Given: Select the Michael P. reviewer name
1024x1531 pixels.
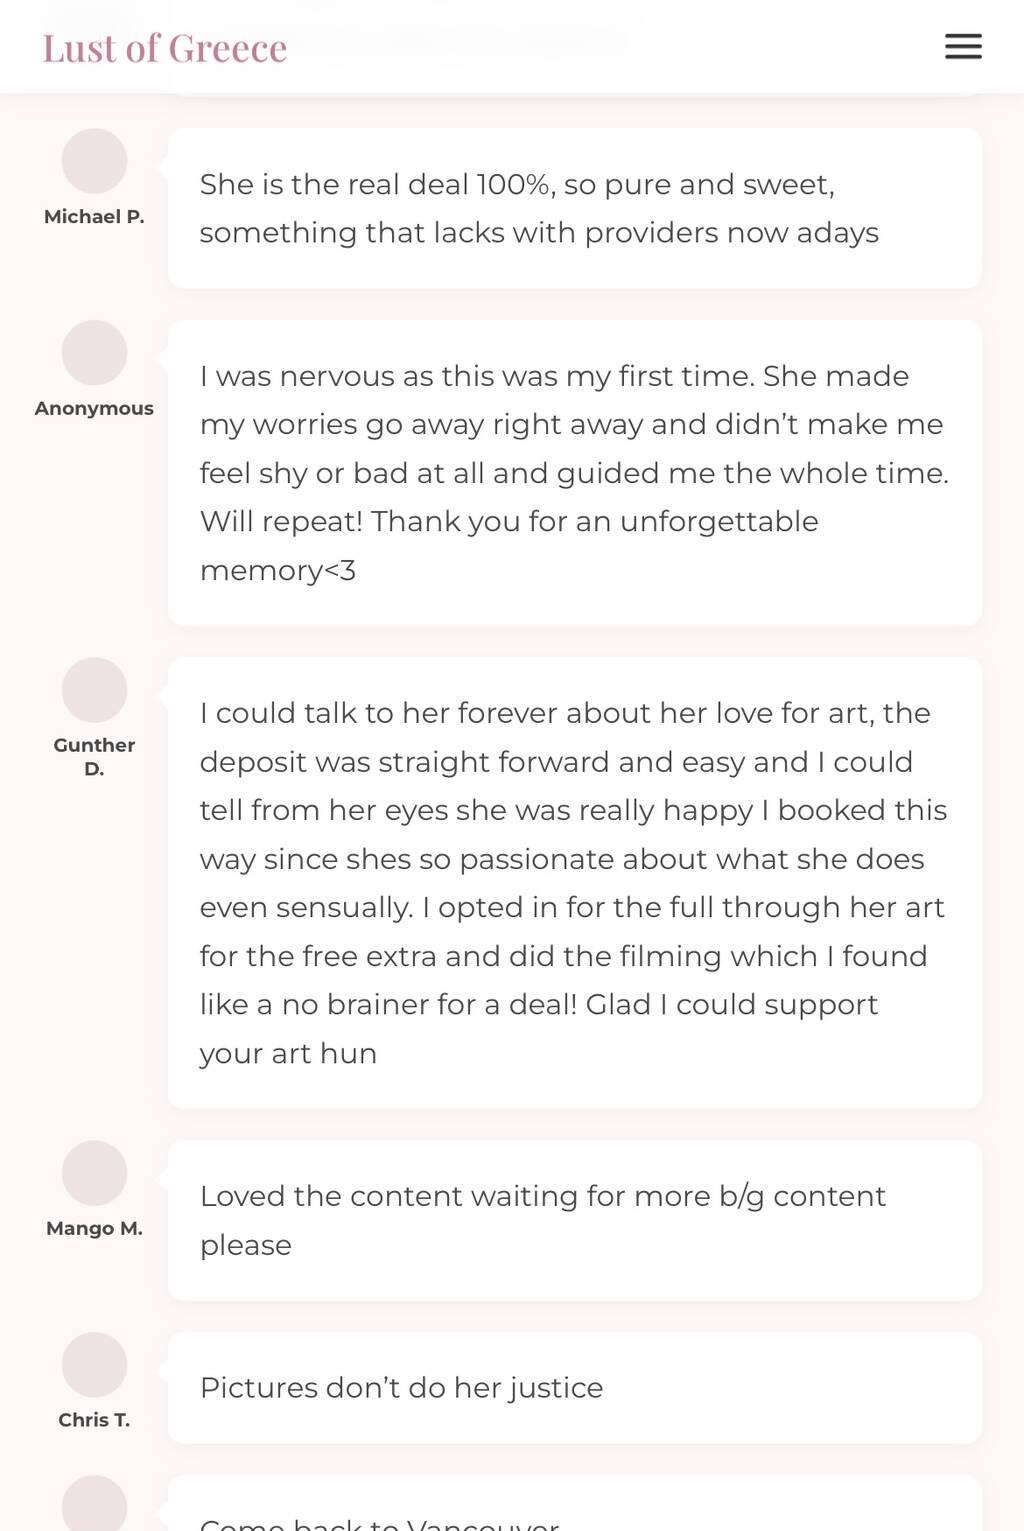Looking at the screenshot, I should [x=94, y=217].
